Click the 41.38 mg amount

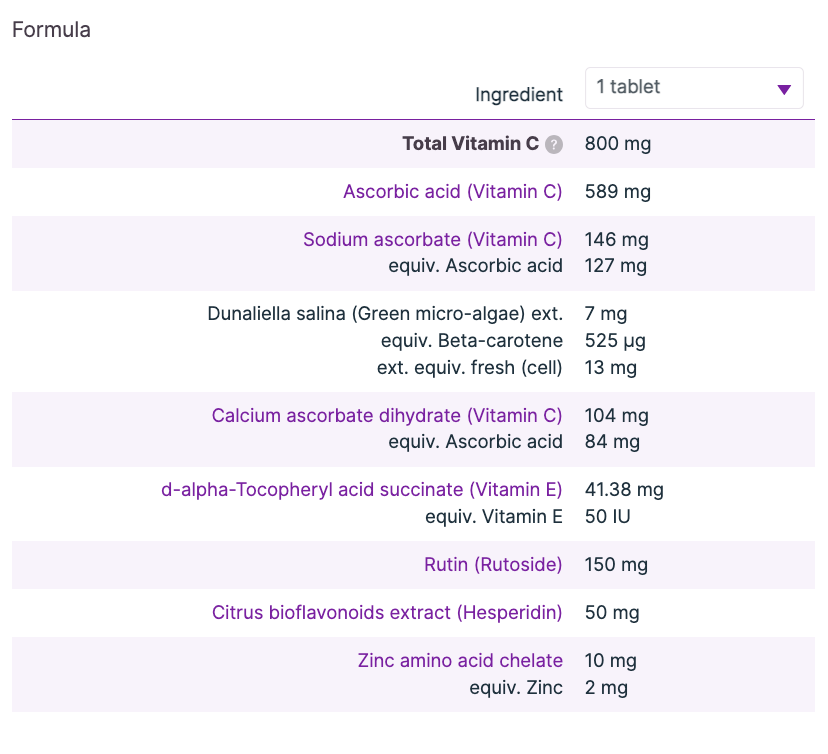(x=624, y=490)
